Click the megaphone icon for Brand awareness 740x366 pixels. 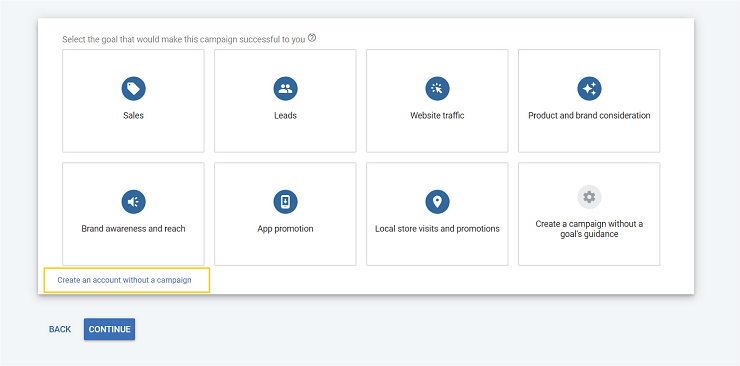point(134,202)
